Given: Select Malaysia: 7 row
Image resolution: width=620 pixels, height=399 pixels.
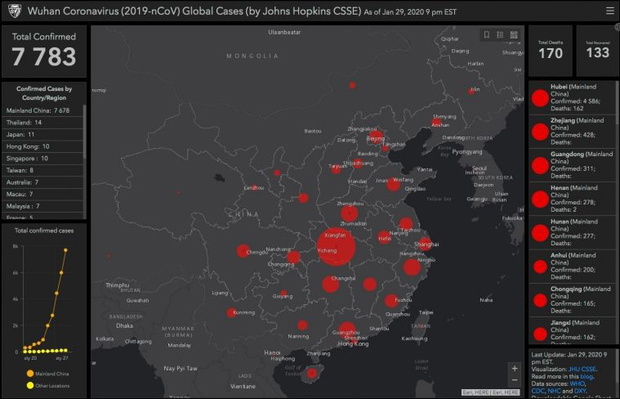Looking at the screenshot, I should 43,206.
